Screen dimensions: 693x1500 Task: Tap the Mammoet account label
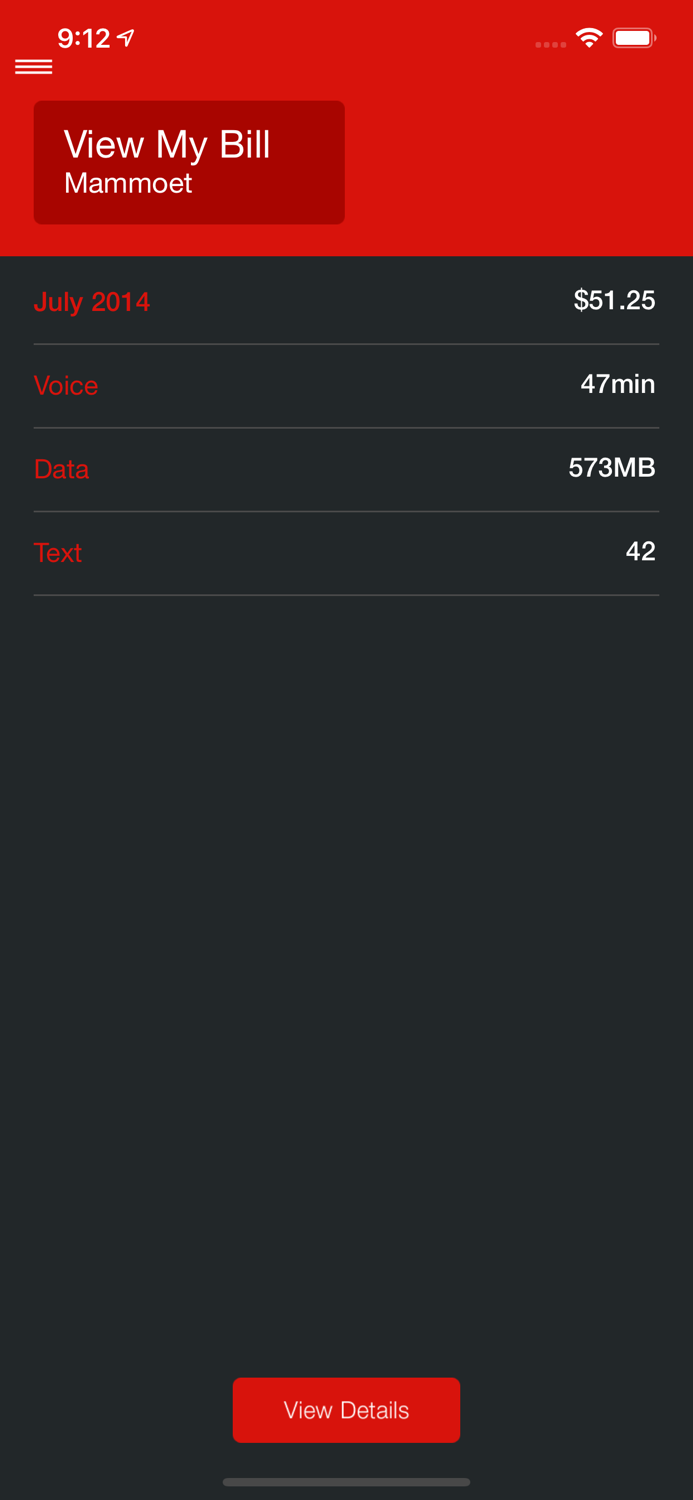[x=129, y=183]
